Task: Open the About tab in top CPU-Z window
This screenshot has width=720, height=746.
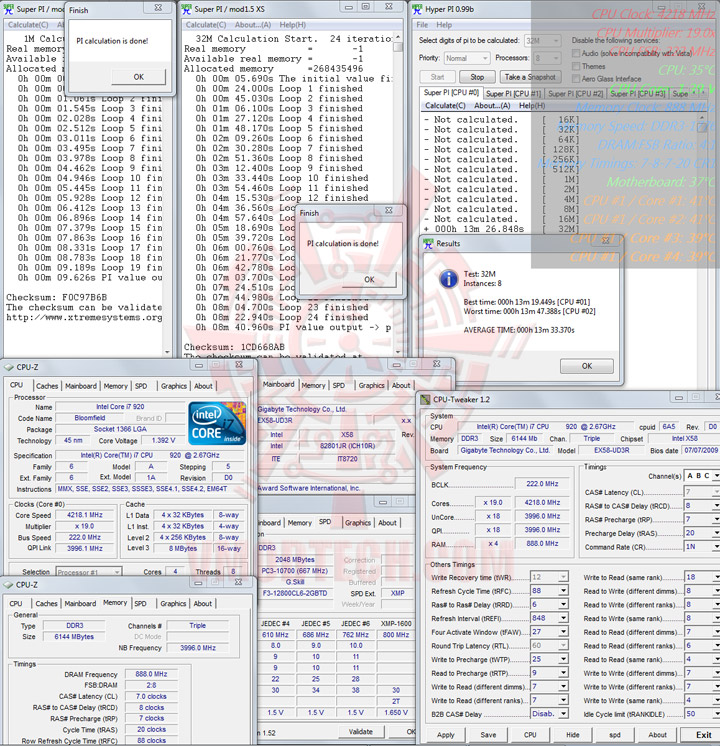Action: pyautogui.click(x=203, y=386)
